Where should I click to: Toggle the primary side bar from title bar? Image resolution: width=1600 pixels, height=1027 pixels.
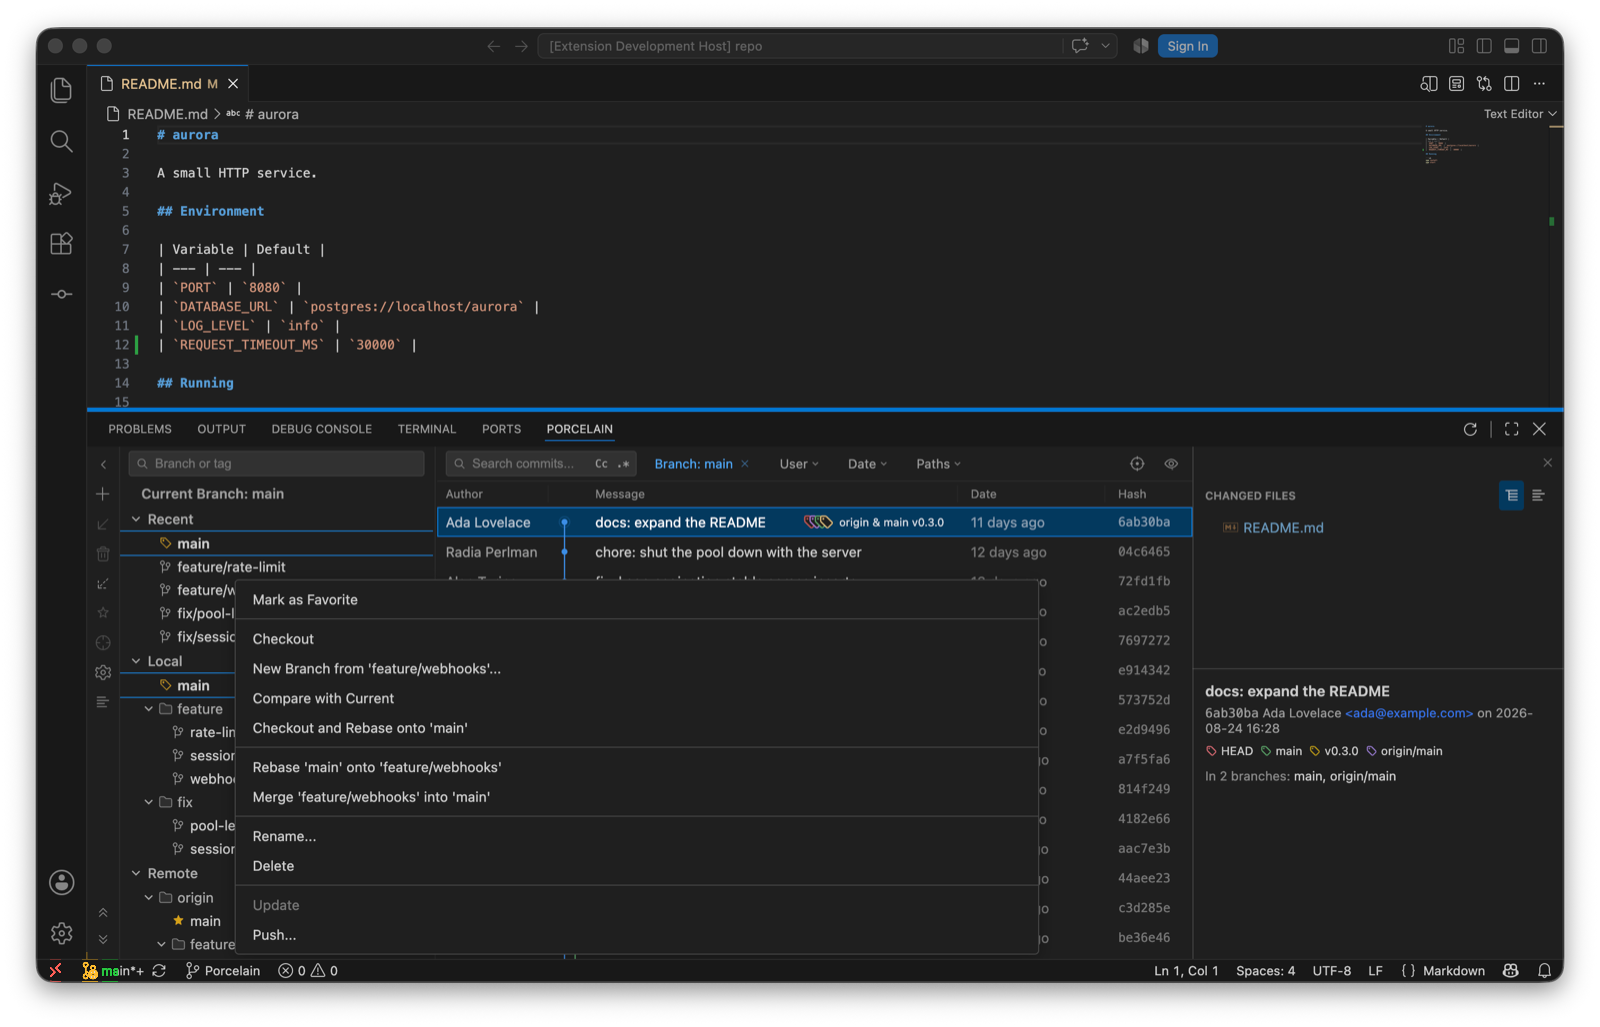tap(1484, 46)
